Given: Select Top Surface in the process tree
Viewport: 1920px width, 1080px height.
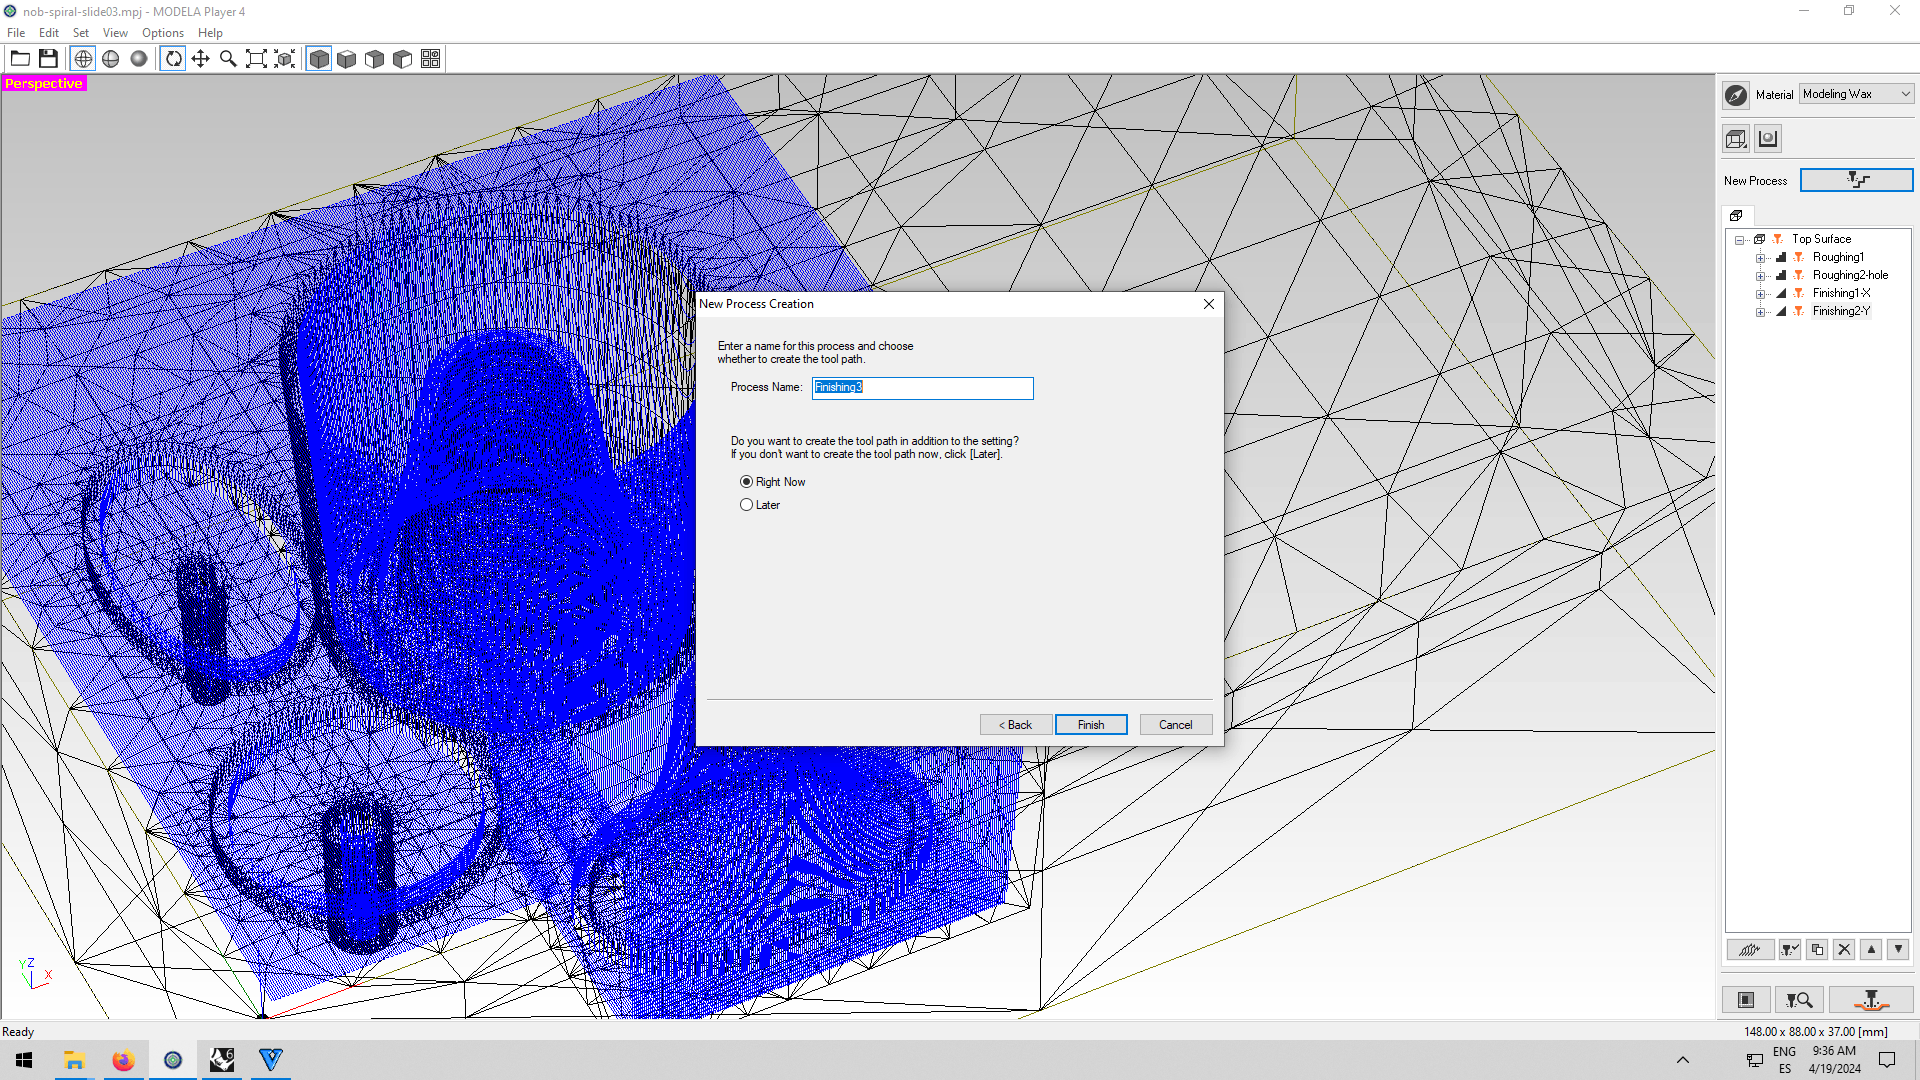Looking at the screenshot, I should pos(1821,239).
